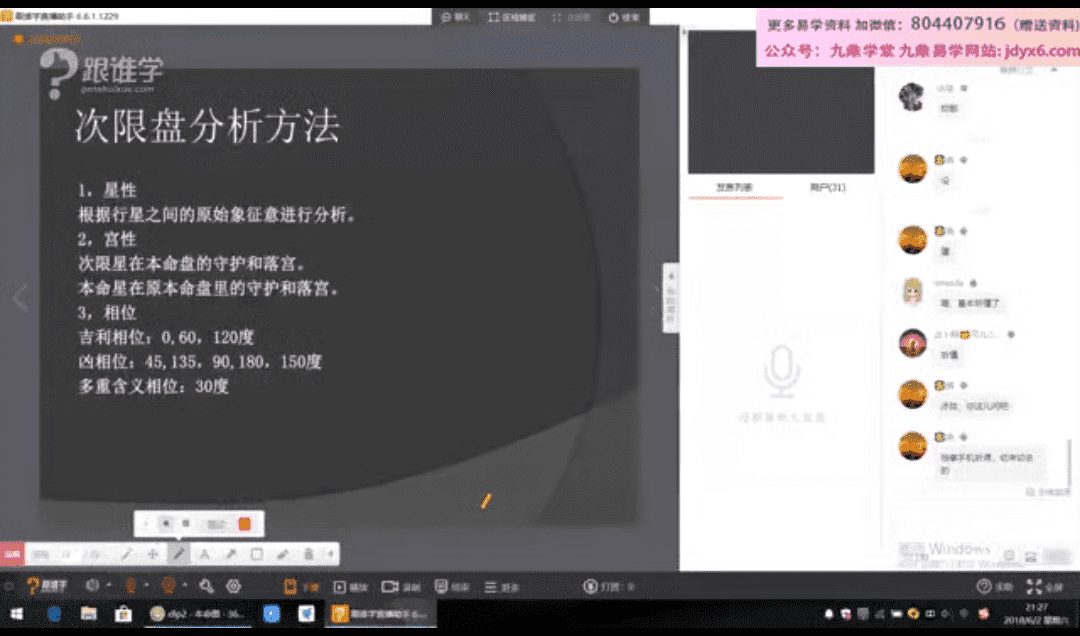The width and height of the screenshot is (1080, 636).
Task: Select the move cross-arrow tool
Action: 153,553
